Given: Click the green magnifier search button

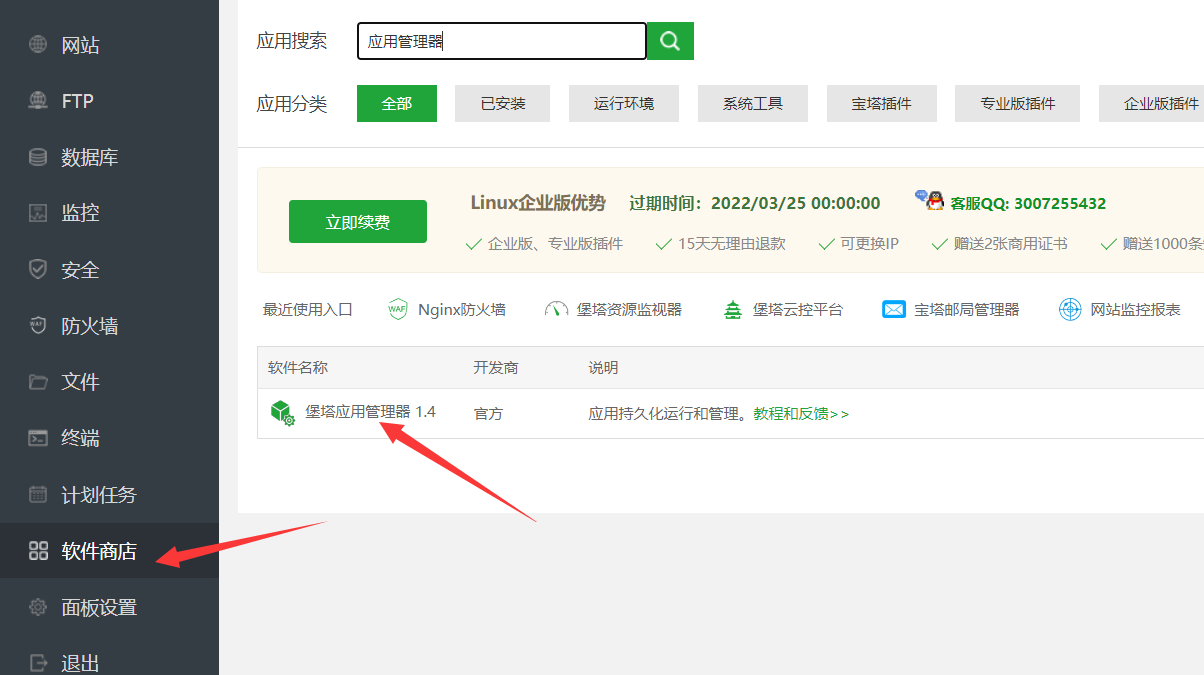Looking at the screenshot, I should (670, 41).
